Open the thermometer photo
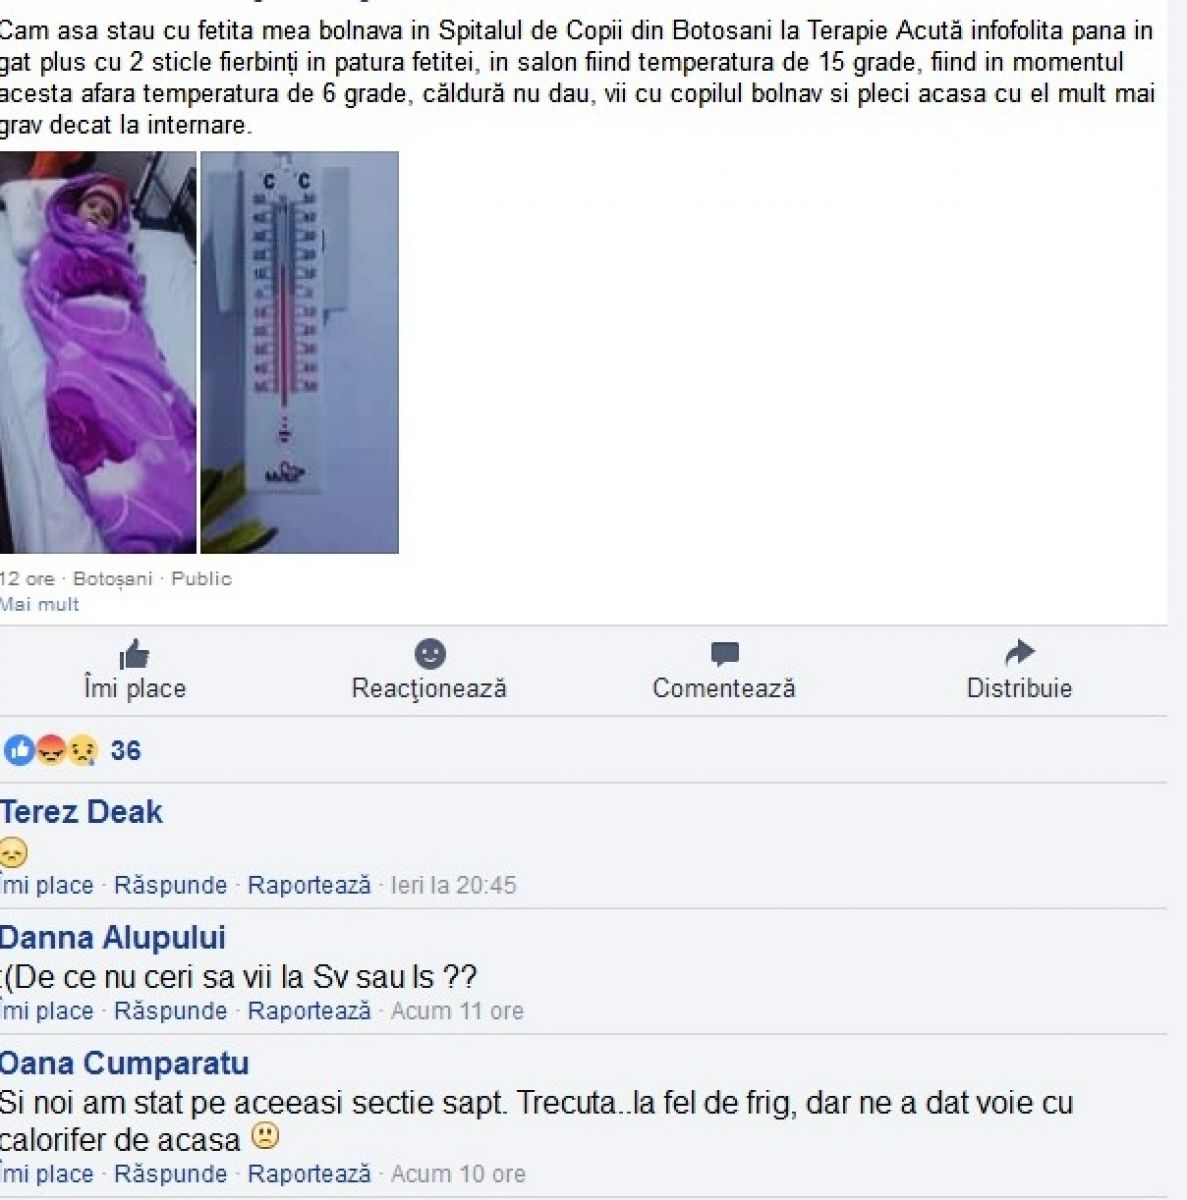Screen dimensions: 1187x1200 (300, 352)
